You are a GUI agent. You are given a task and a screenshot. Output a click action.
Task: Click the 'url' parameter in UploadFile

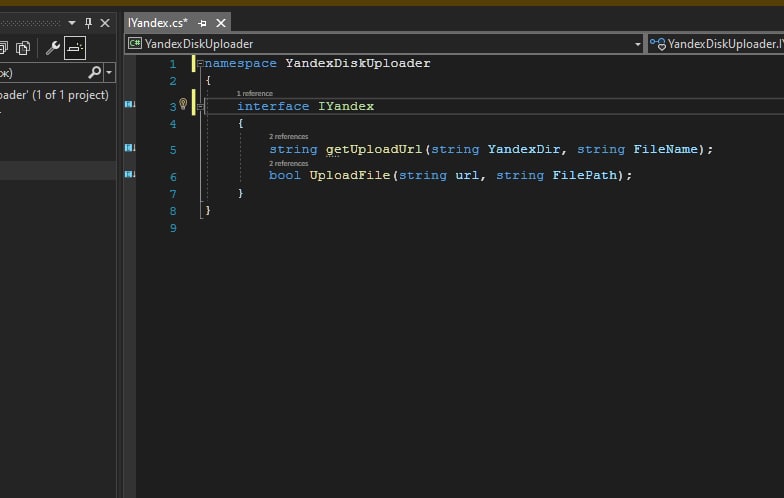click(x=467, y=175)
